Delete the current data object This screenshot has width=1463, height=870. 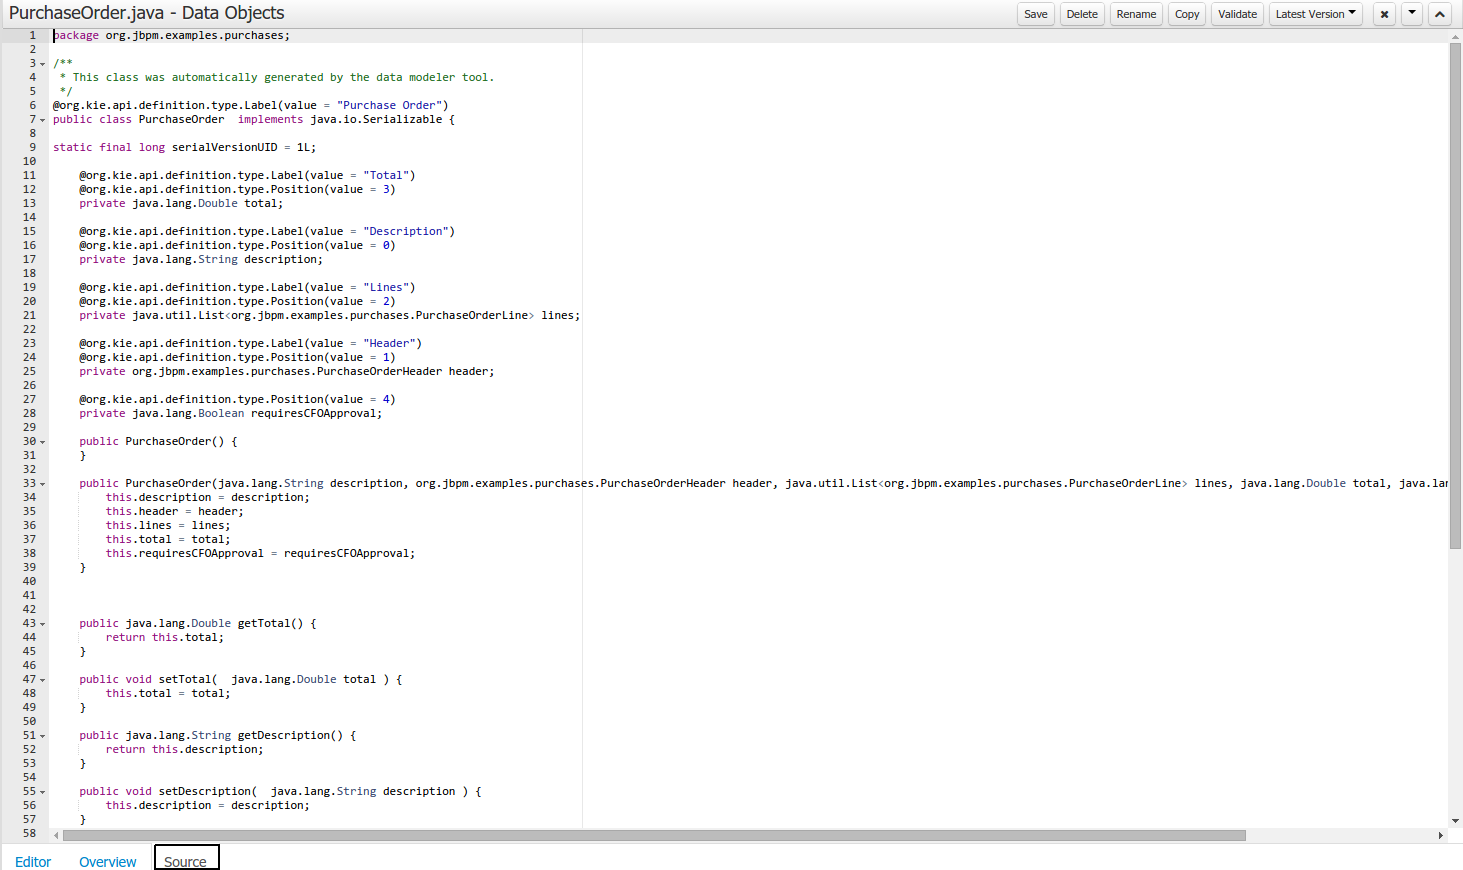tap(1082, 13)
